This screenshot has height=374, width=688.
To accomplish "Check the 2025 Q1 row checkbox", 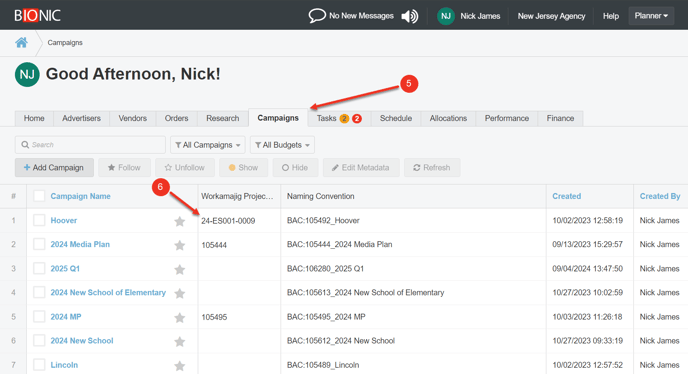I will tap(39, 268).
